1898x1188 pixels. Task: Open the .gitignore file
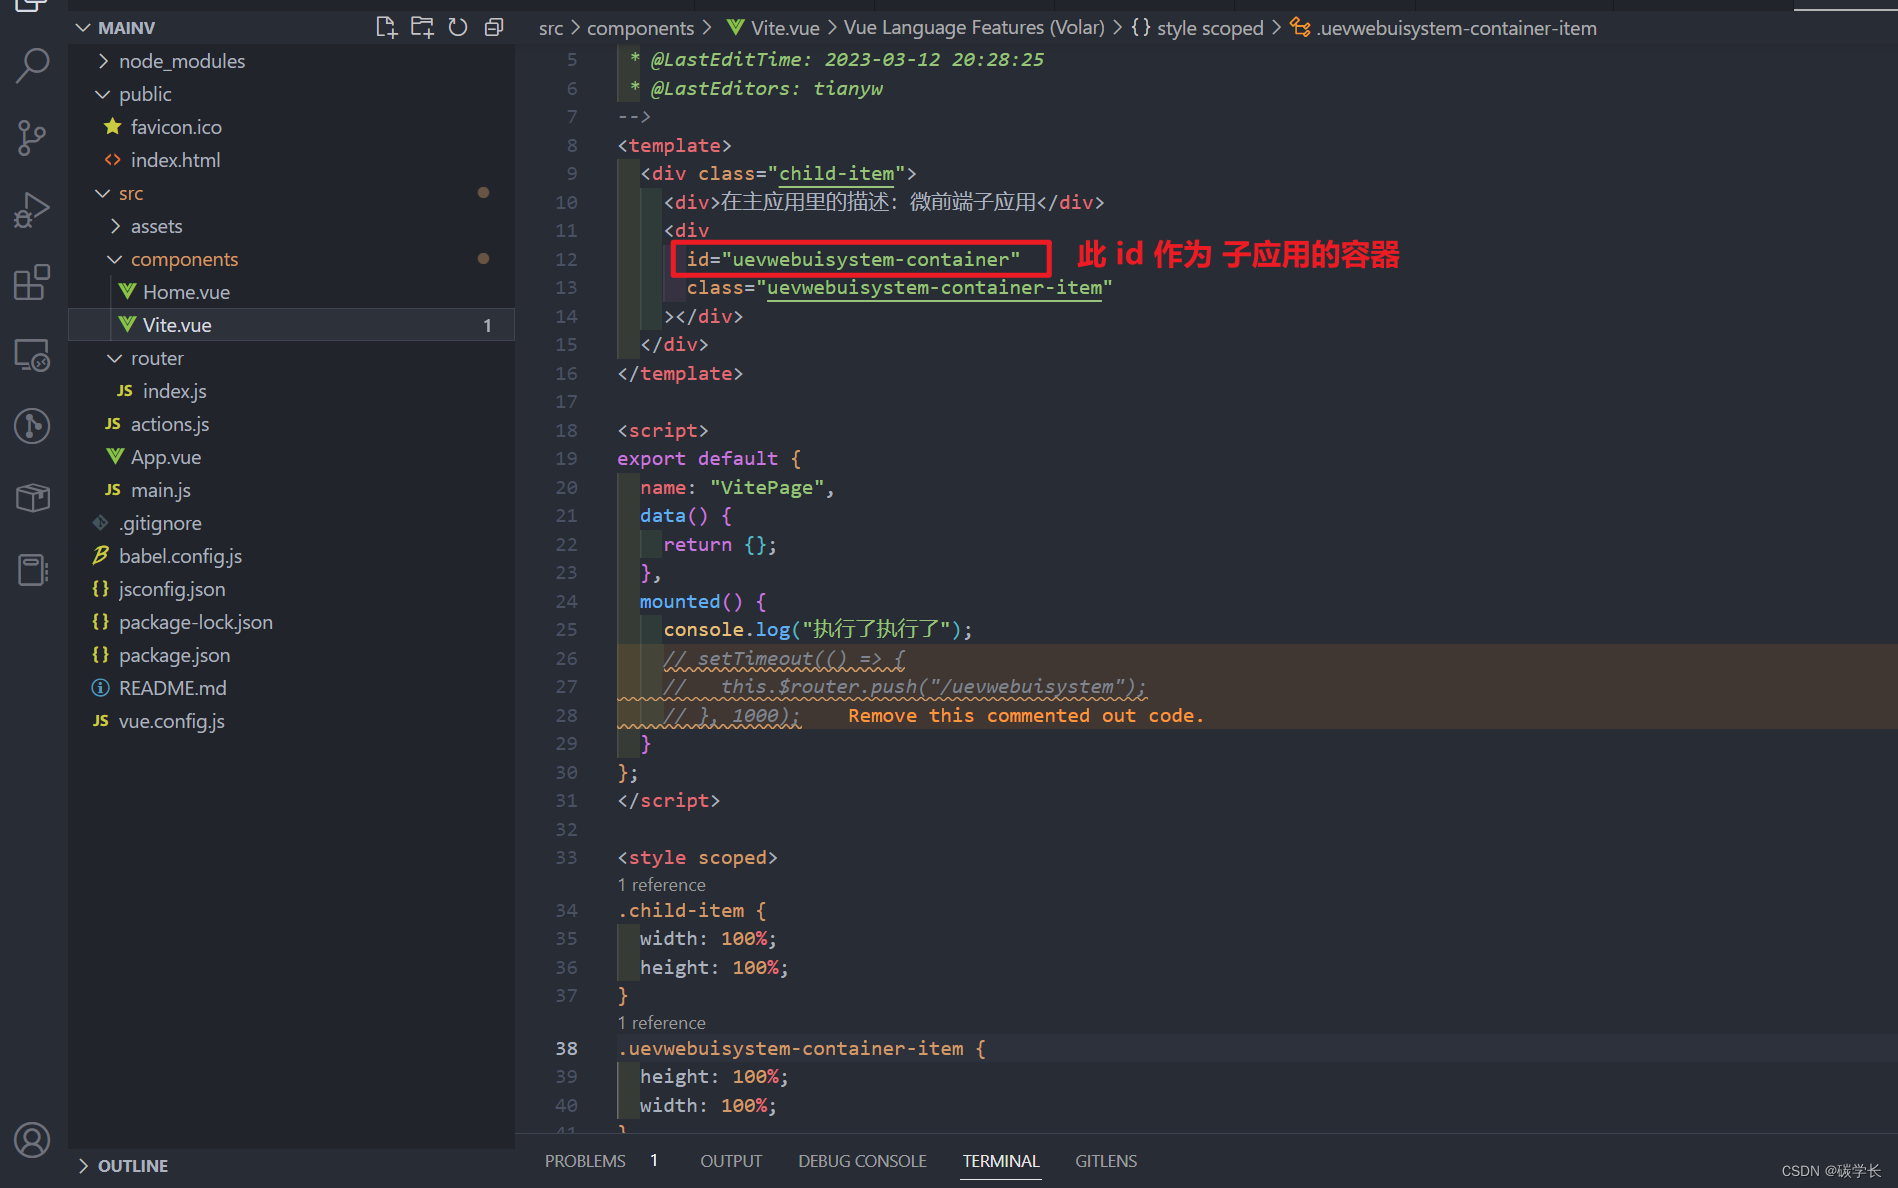291,523
